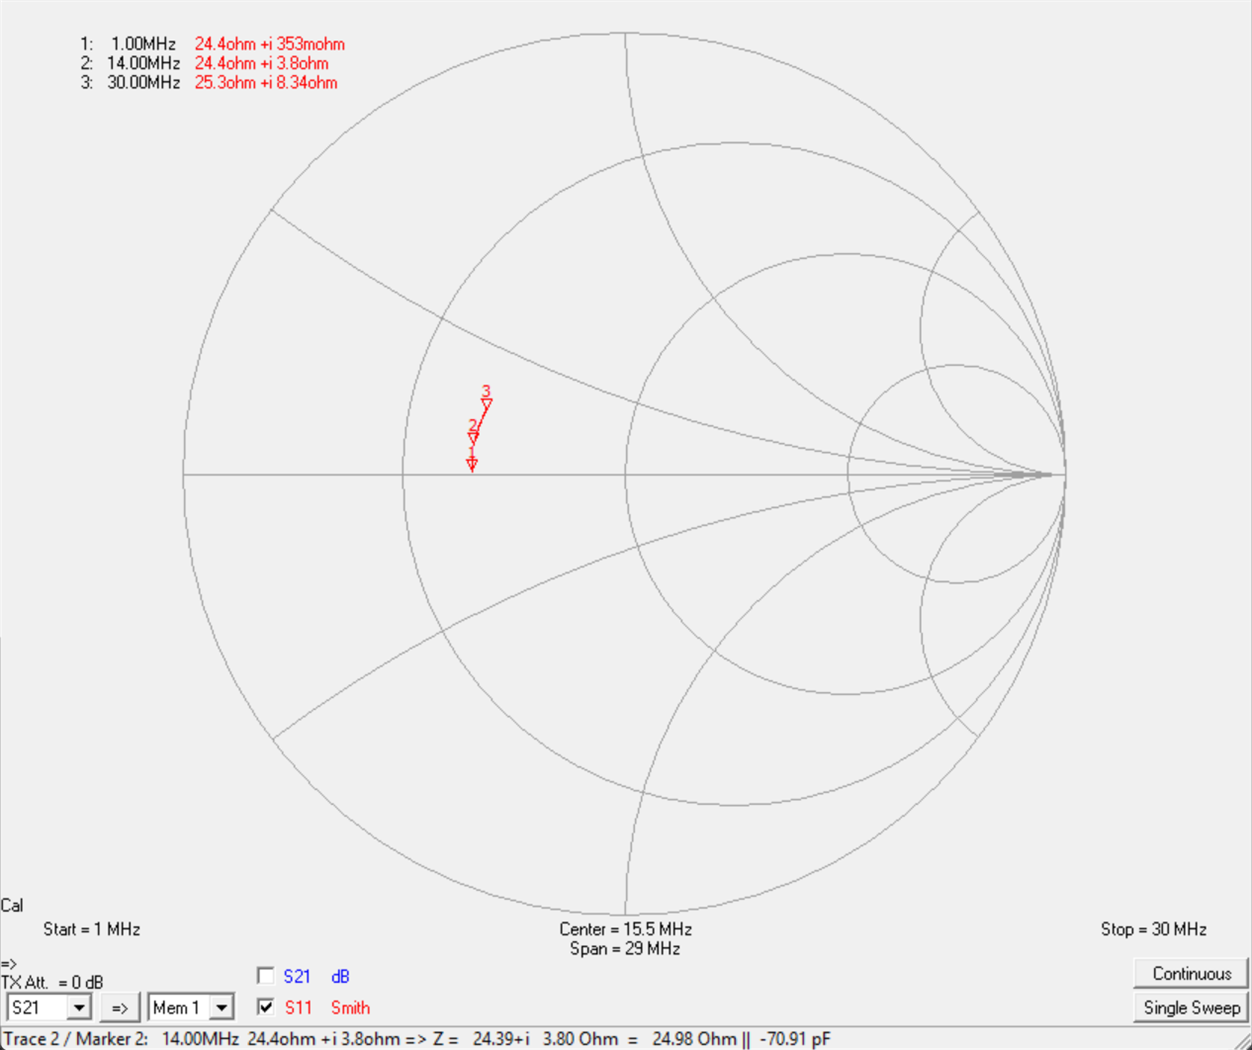Click the blue S21 trace label

pyautogui.click(x=297, y=976)
